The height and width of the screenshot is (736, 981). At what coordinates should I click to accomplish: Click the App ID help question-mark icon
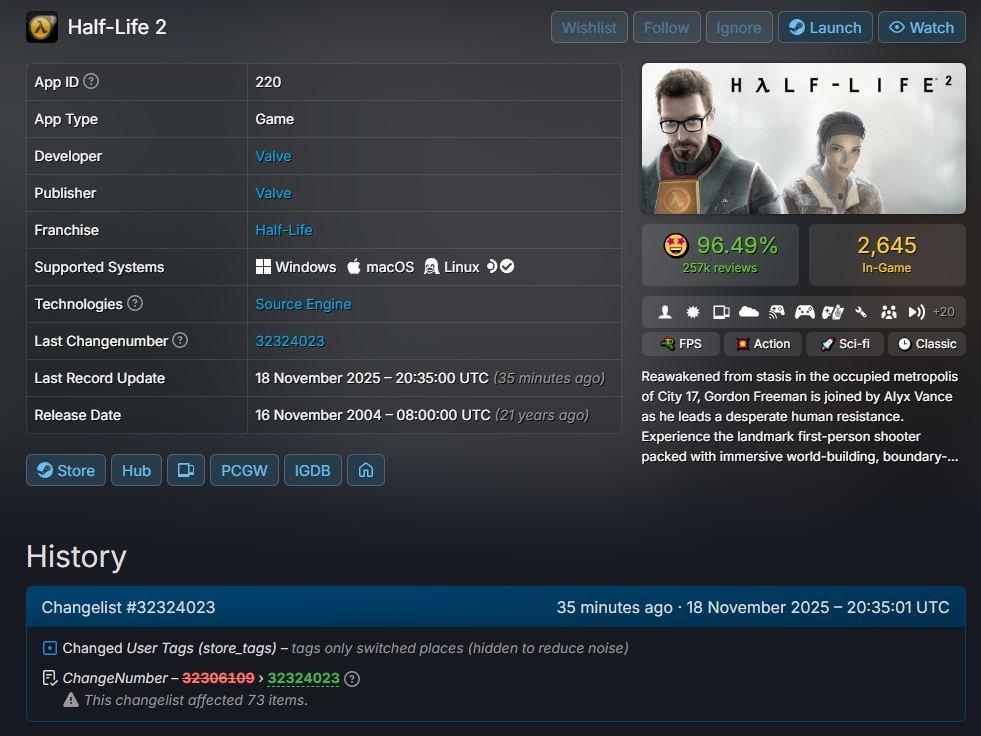coord(91,82)
